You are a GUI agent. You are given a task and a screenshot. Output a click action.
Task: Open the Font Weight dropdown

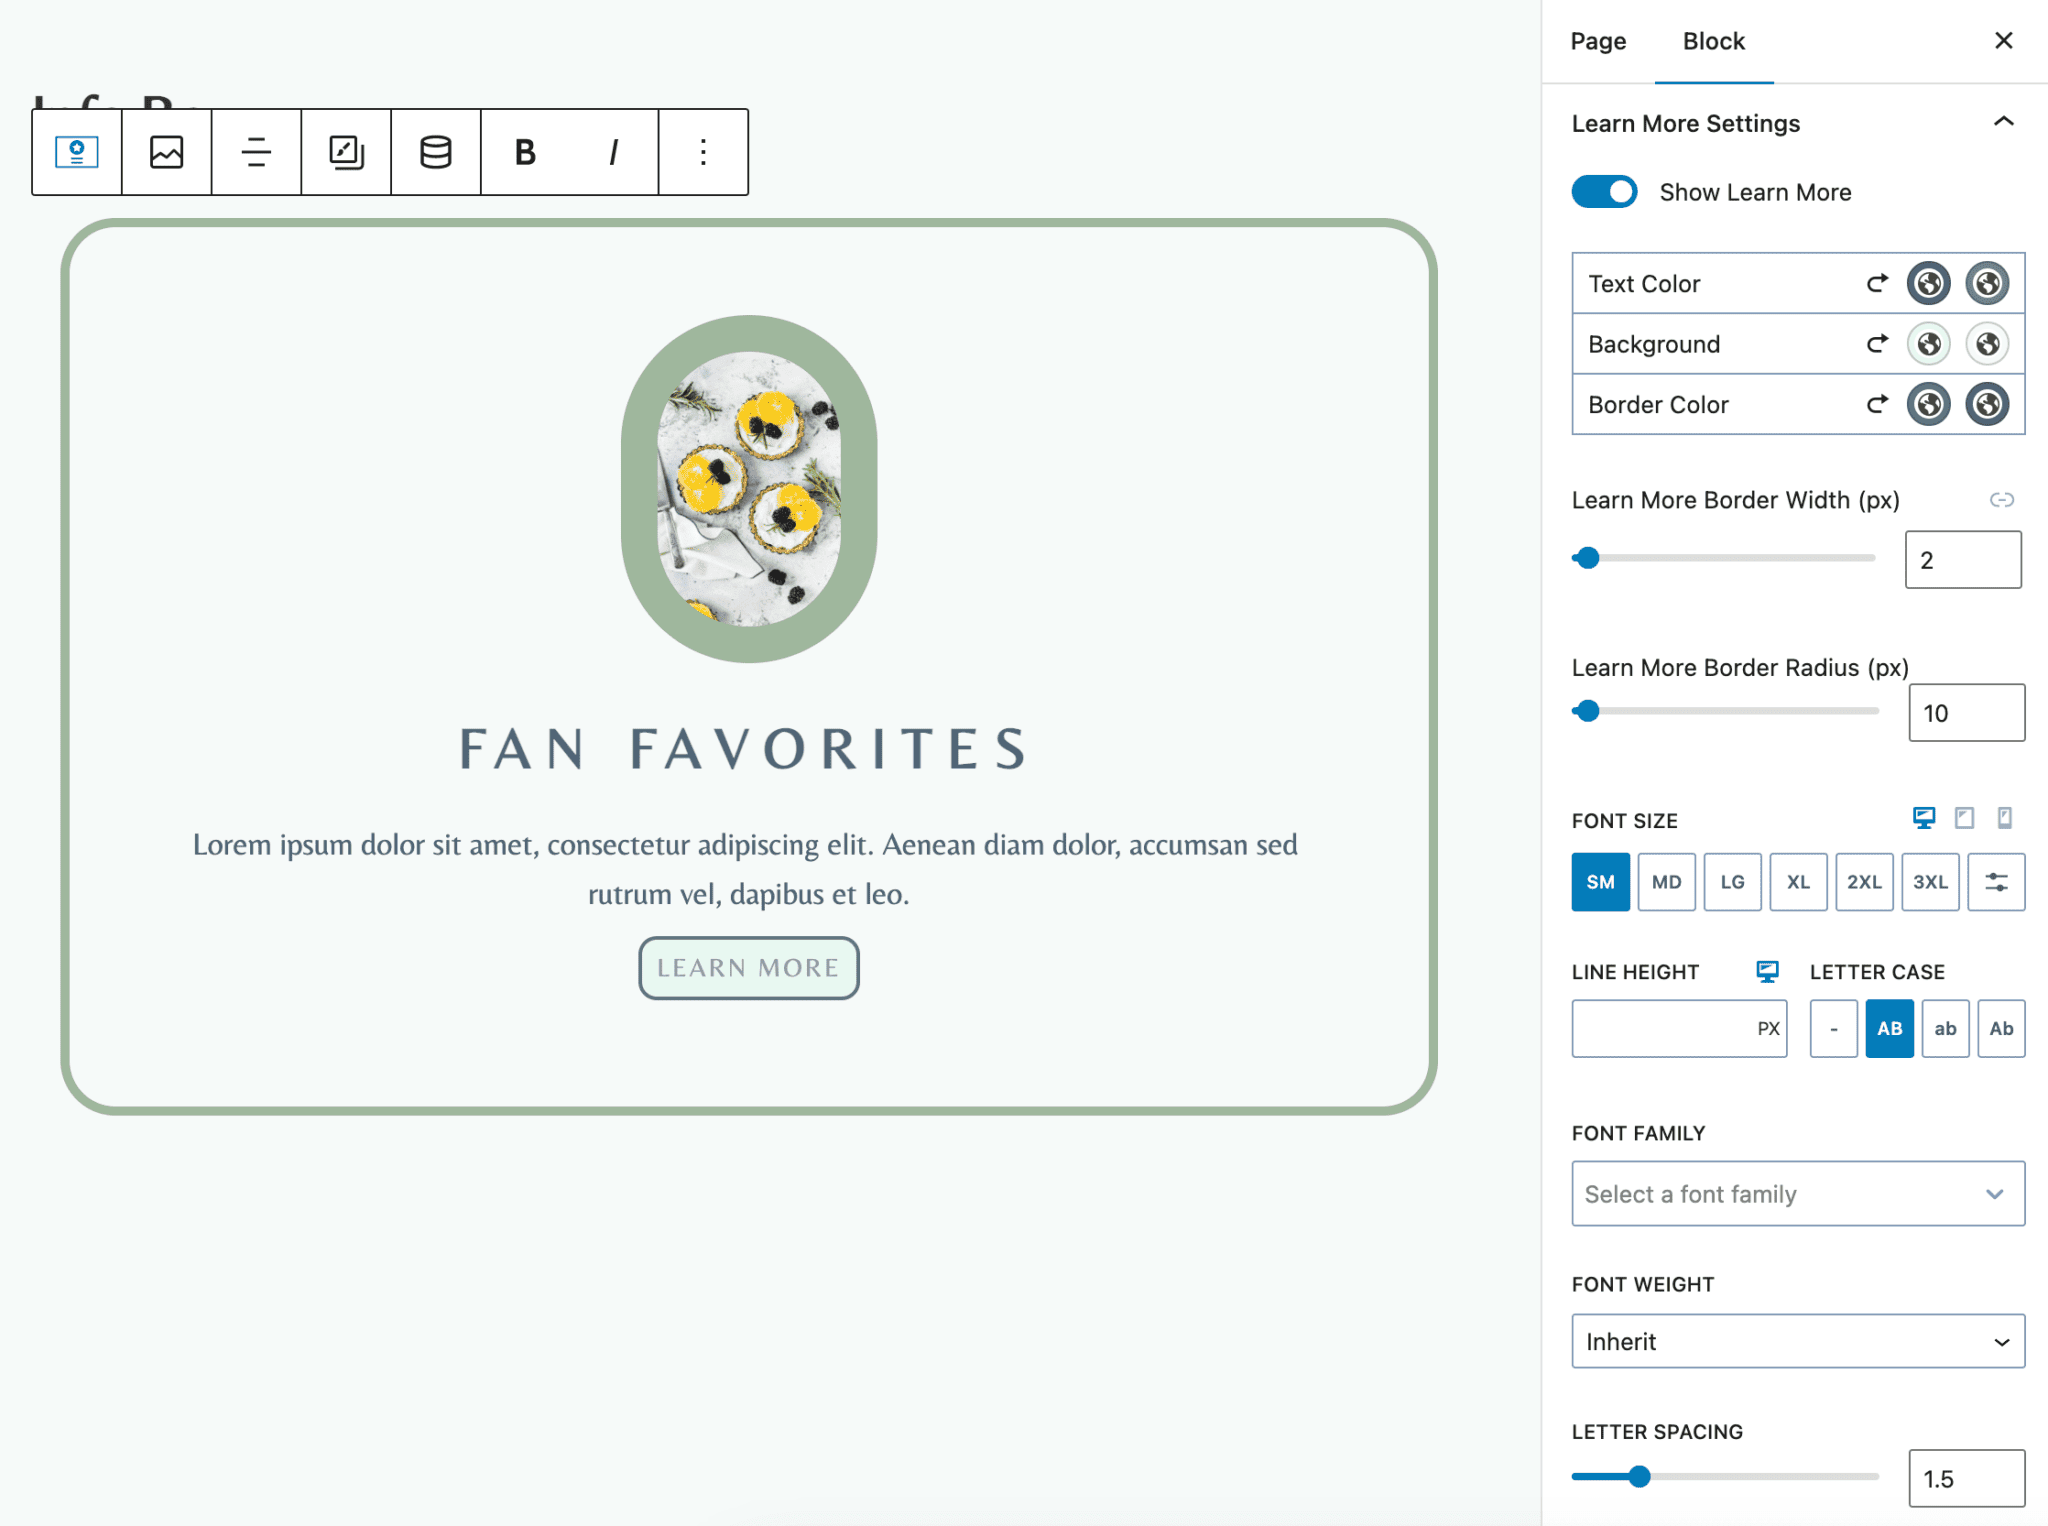(1797, 1341)
